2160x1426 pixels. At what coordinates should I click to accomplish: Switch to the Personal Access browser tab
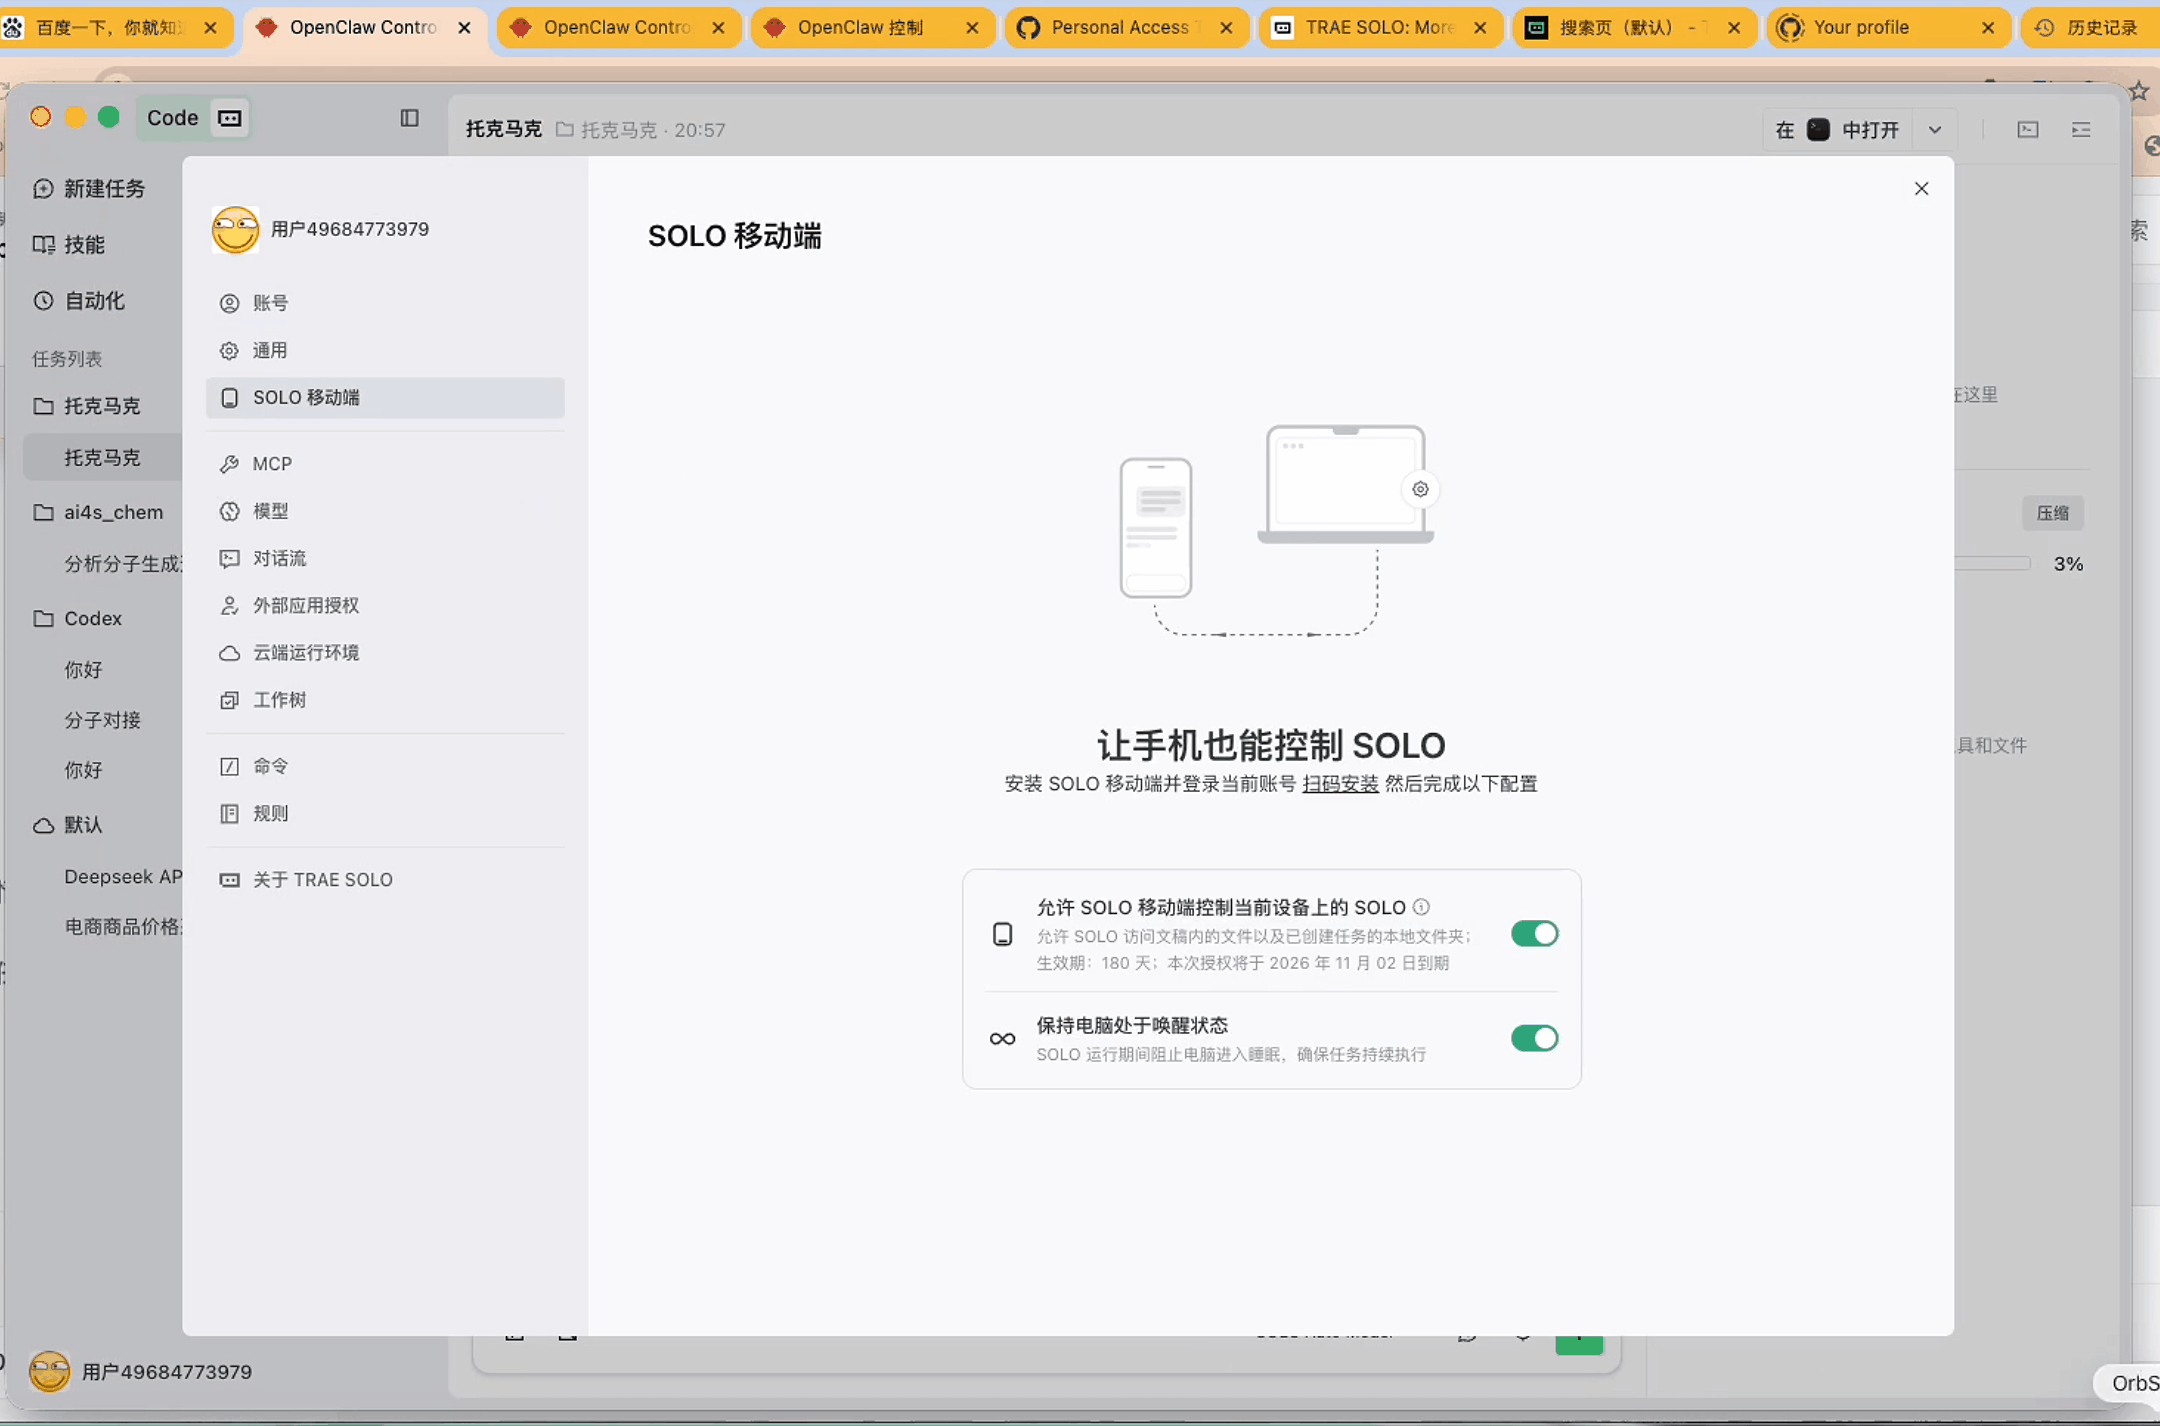(1125, 28)
